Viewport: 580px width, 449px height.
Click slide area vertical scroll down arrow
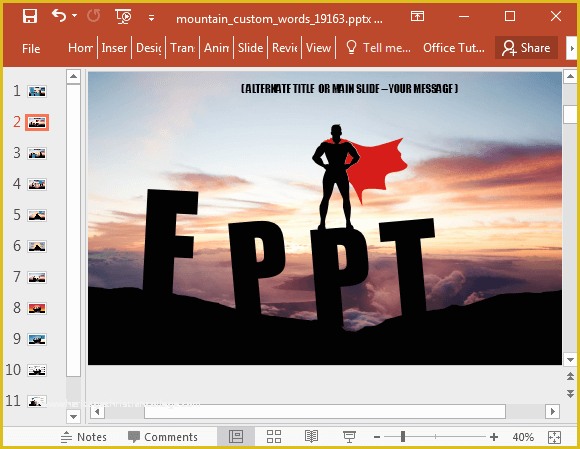pos(570,359)
